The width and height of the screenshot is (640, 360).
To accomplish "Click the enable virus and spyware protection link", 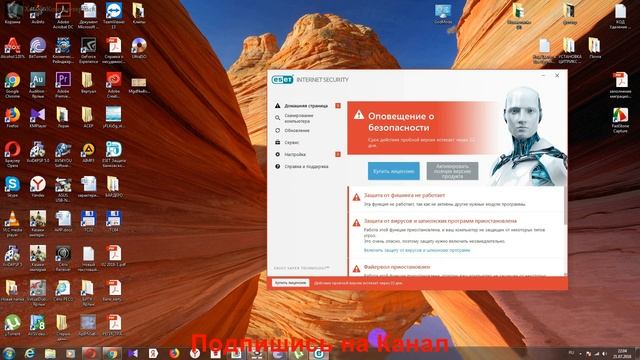I will tap(417, 250).
